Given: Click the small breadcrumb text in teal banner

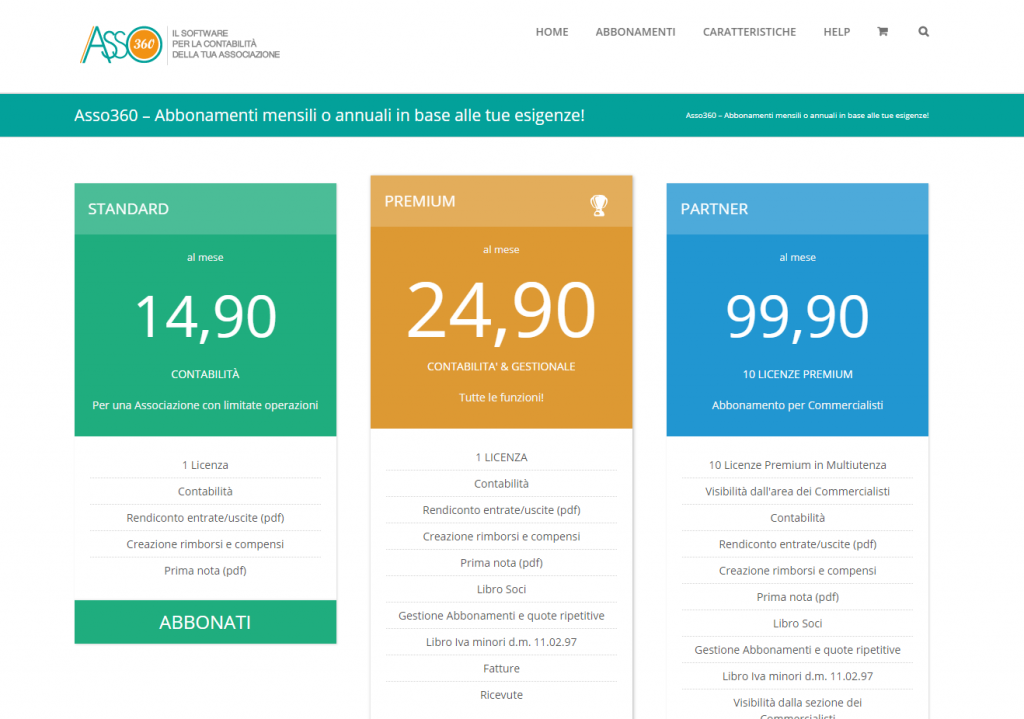Looking at the screenshot, I should point(807,116).
